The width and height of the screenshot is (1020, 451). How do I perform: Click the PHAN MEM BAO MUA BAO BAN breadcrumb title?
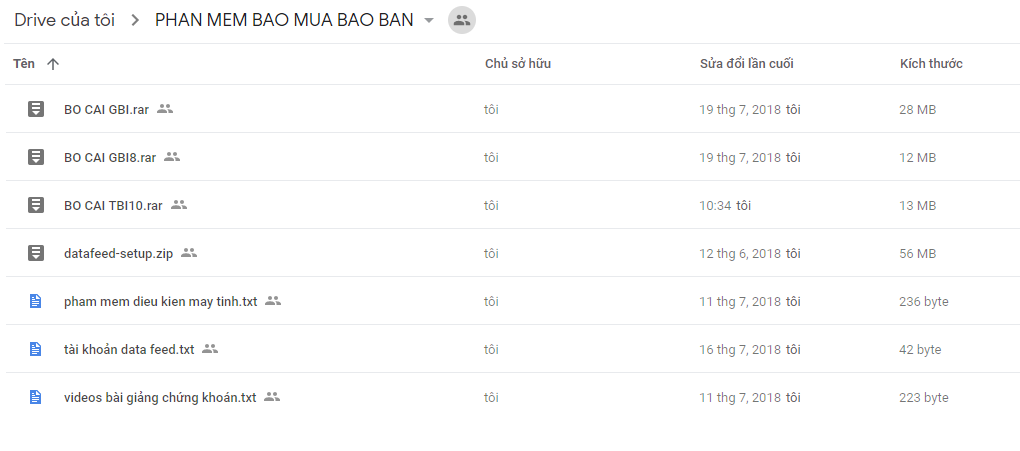click(x=284, y=20)
